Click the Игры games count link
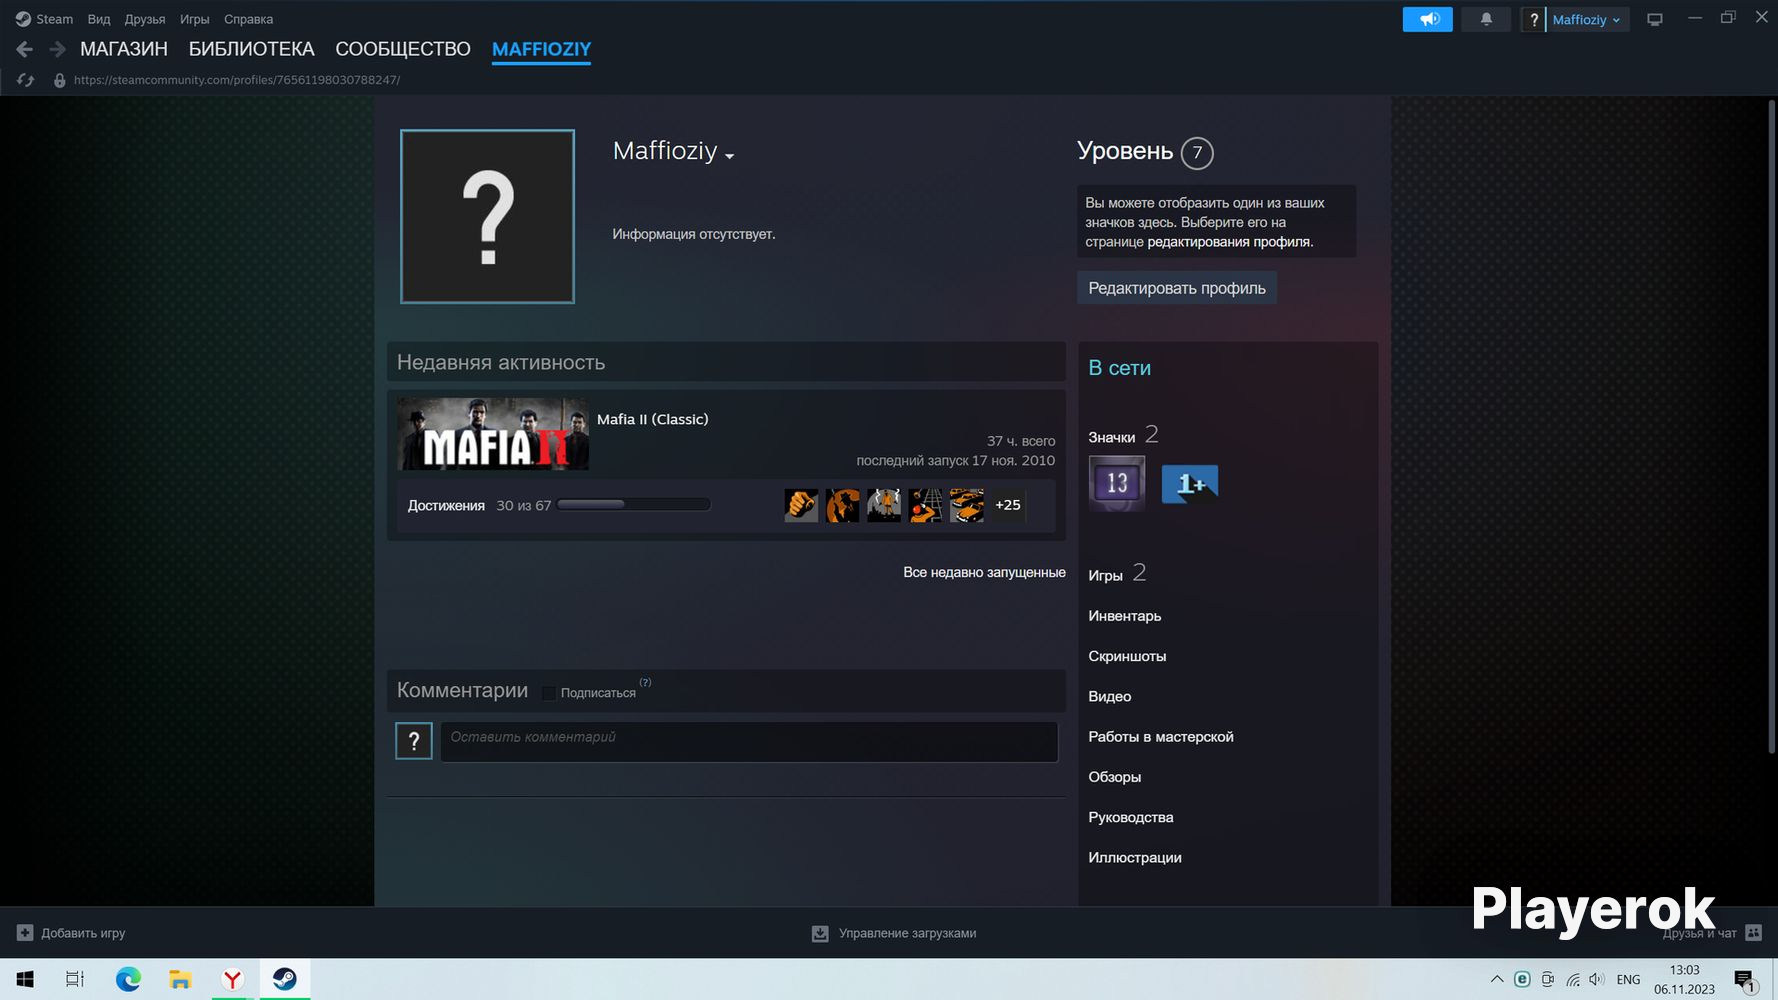Screen dimensions: 1778x1000 [1117, 574]
